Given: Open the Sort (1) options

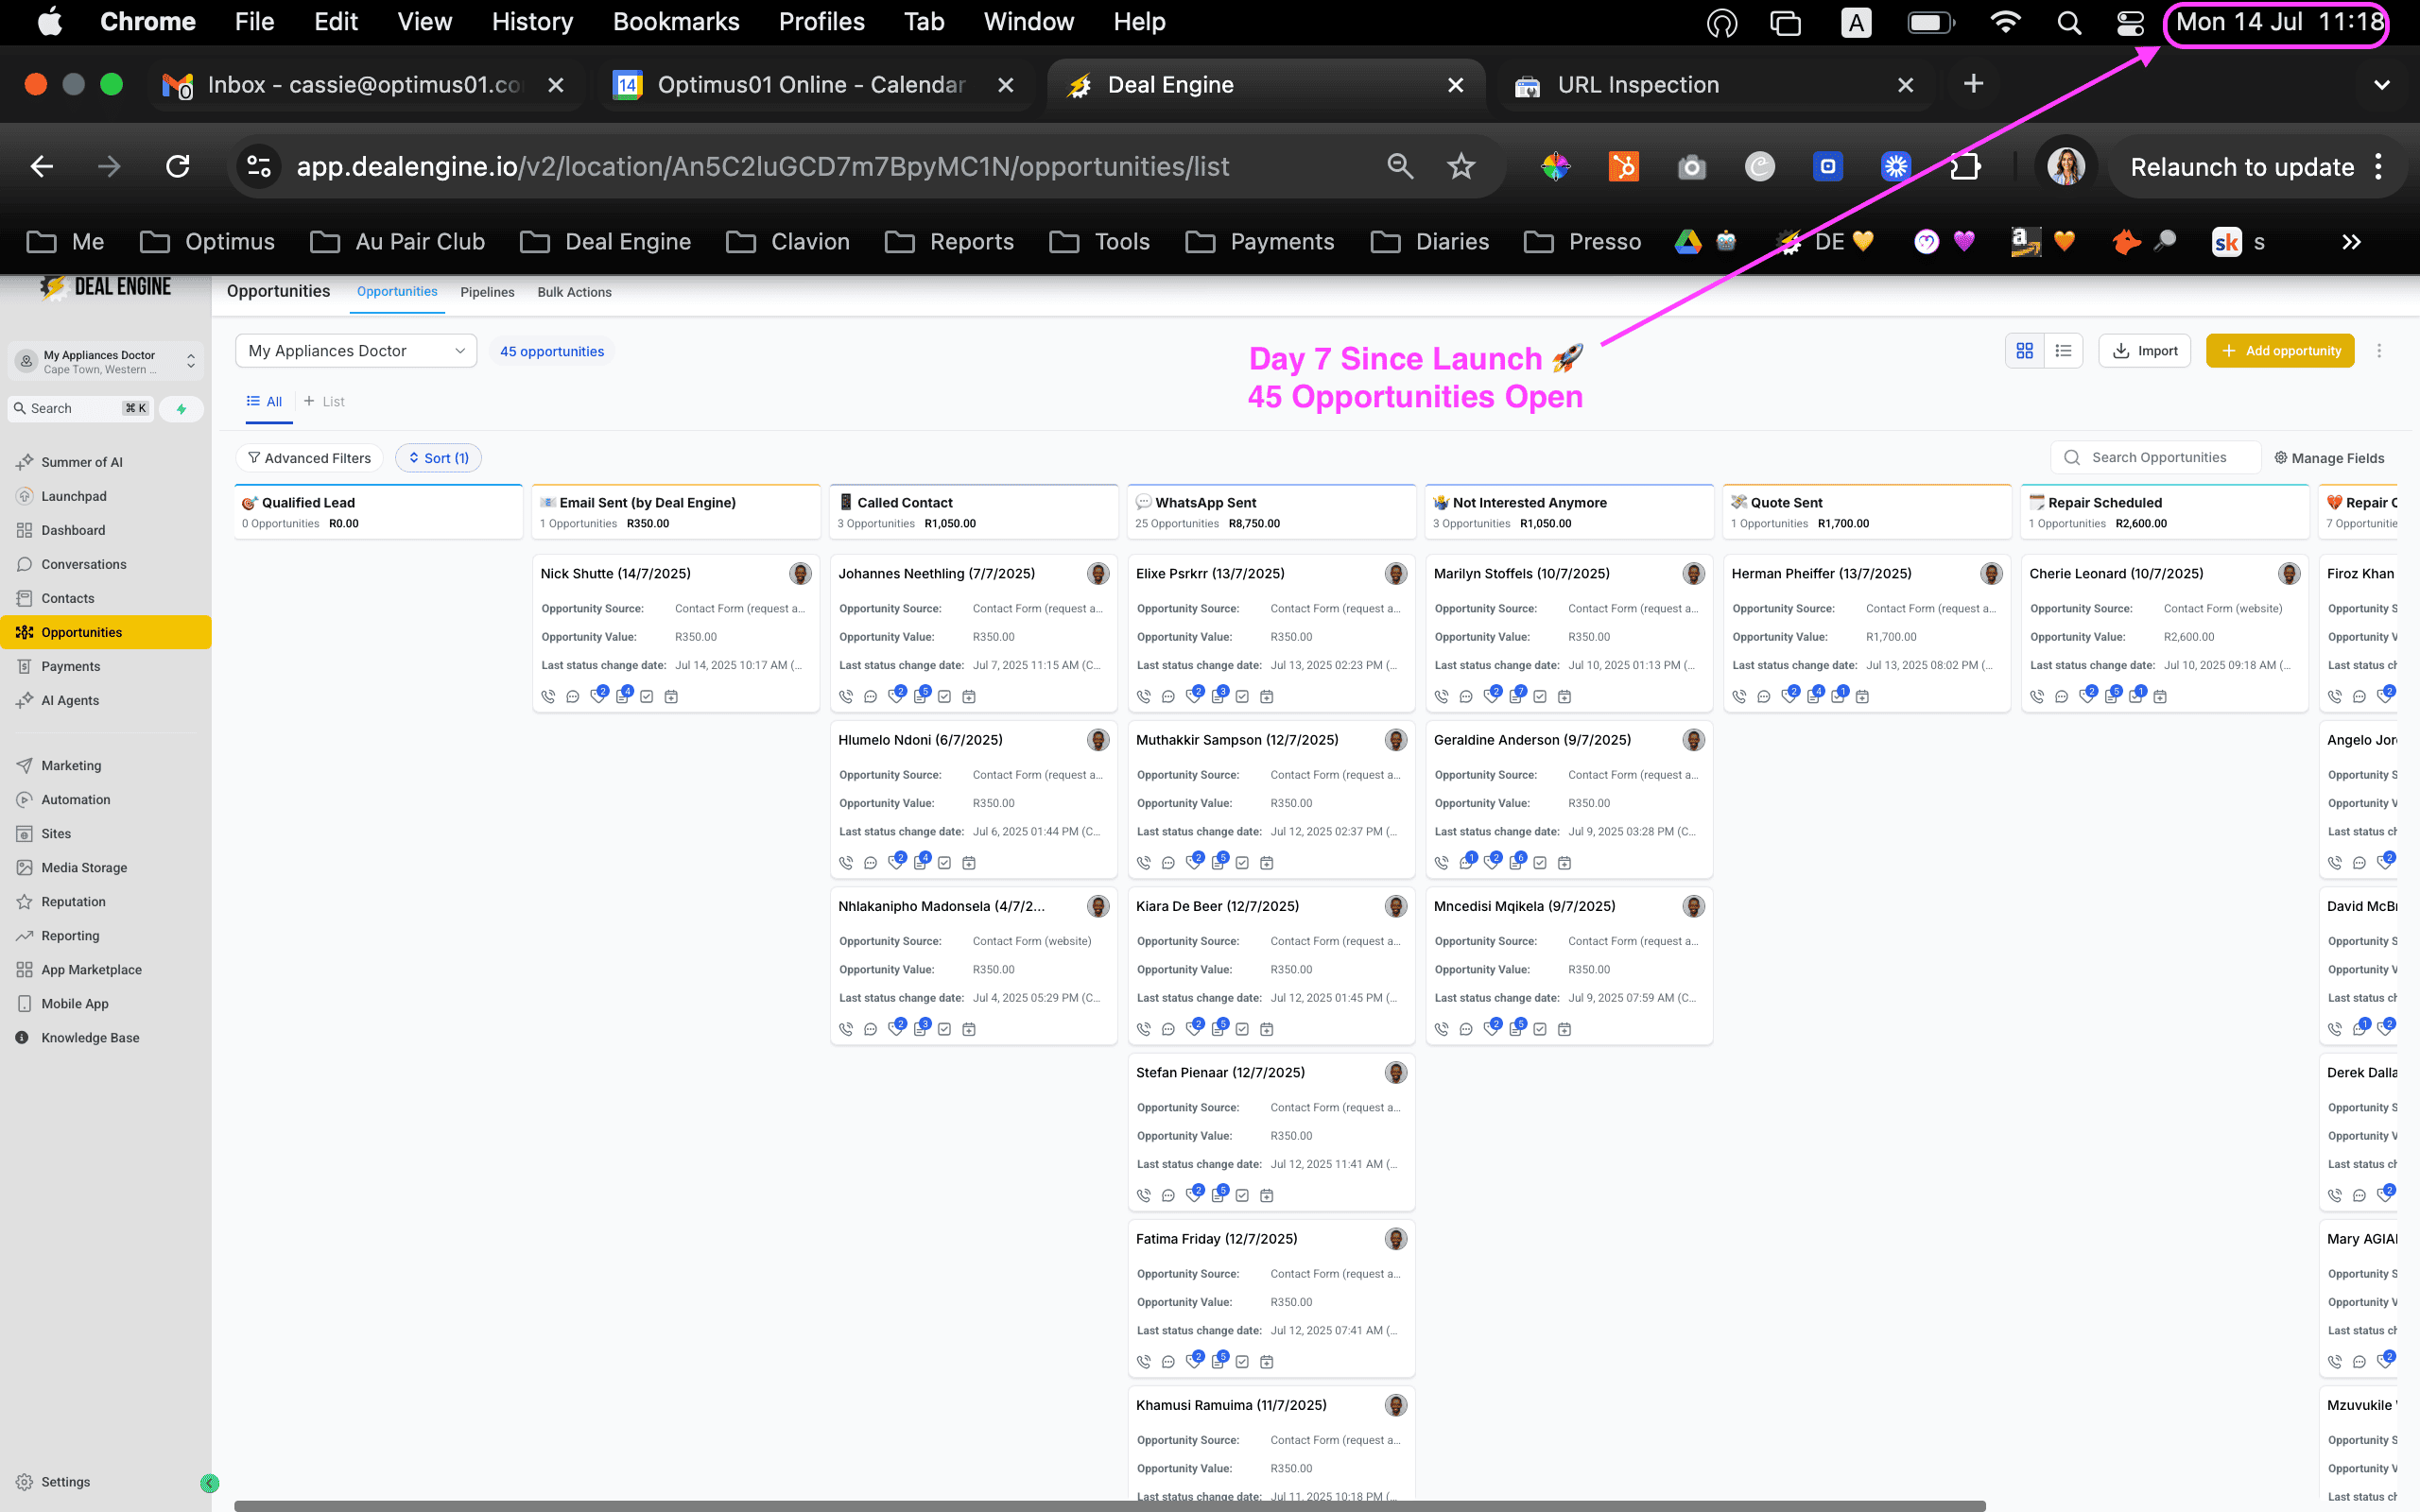Looking at the screenshot, I should coord(438,458).
